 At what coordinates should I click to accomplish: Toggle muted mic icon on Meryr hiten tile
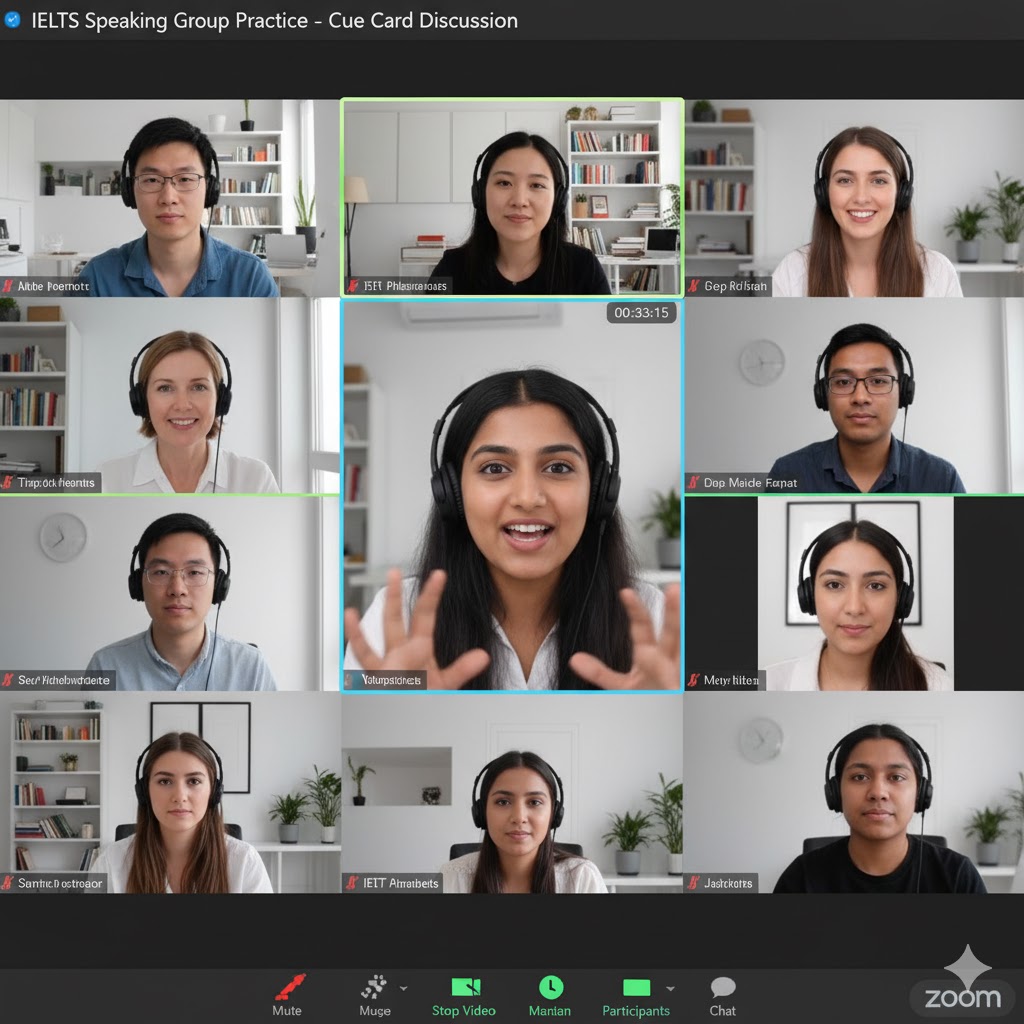[693, 681]
